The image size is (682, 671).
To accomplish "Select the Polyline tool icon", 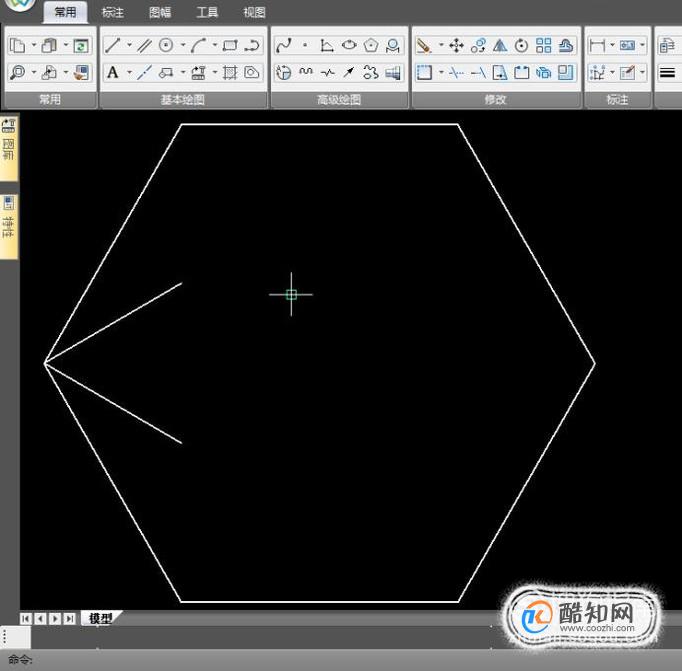I will 252,45.
